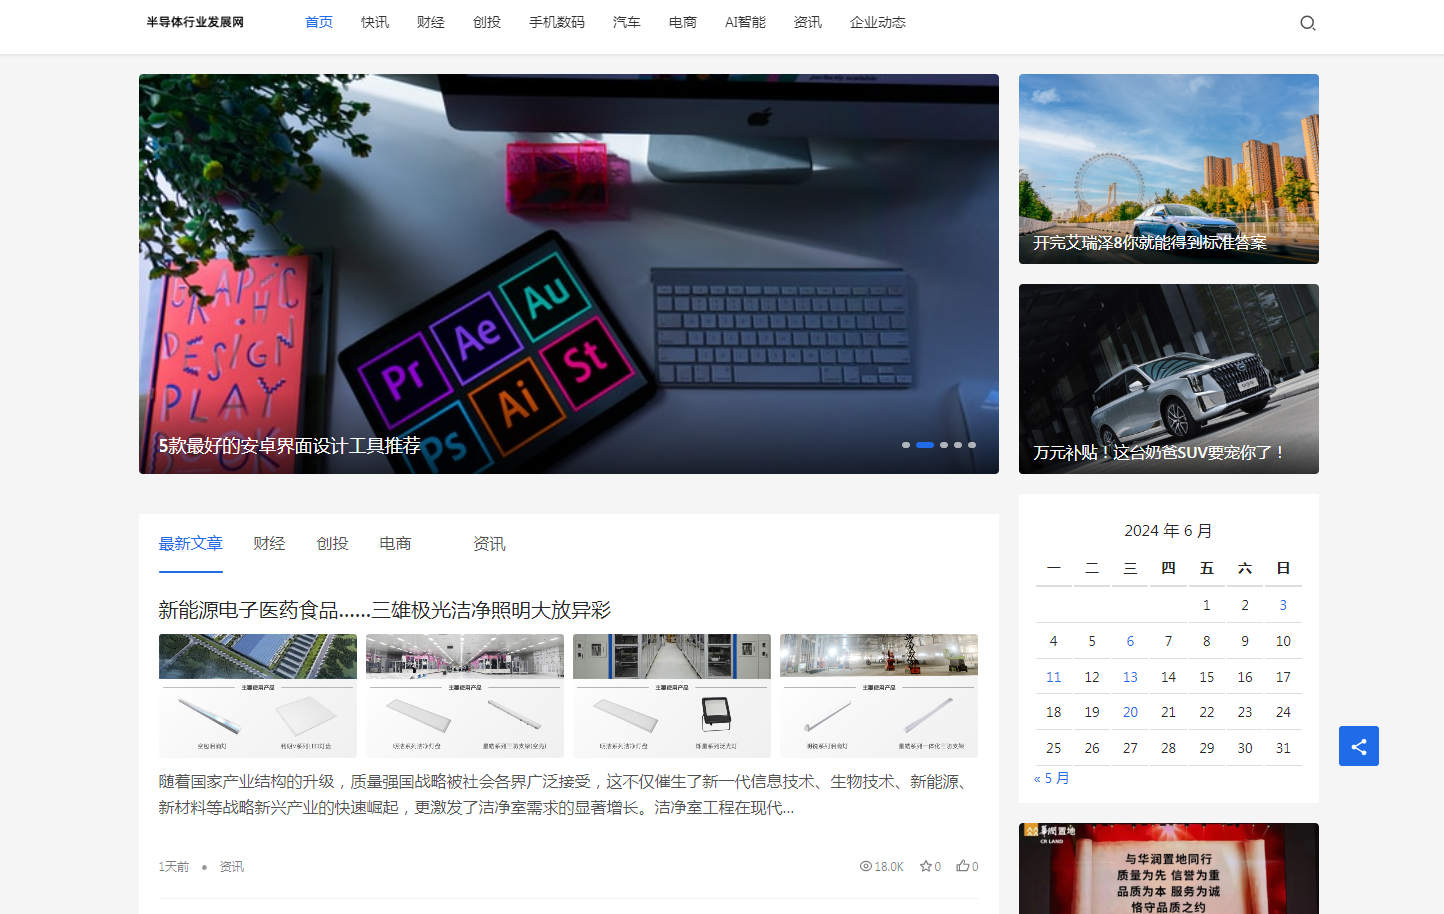The width and height of the screenshot is (1444, 914).
Task: Open calendar date 6
Action: click(1130, 641)
